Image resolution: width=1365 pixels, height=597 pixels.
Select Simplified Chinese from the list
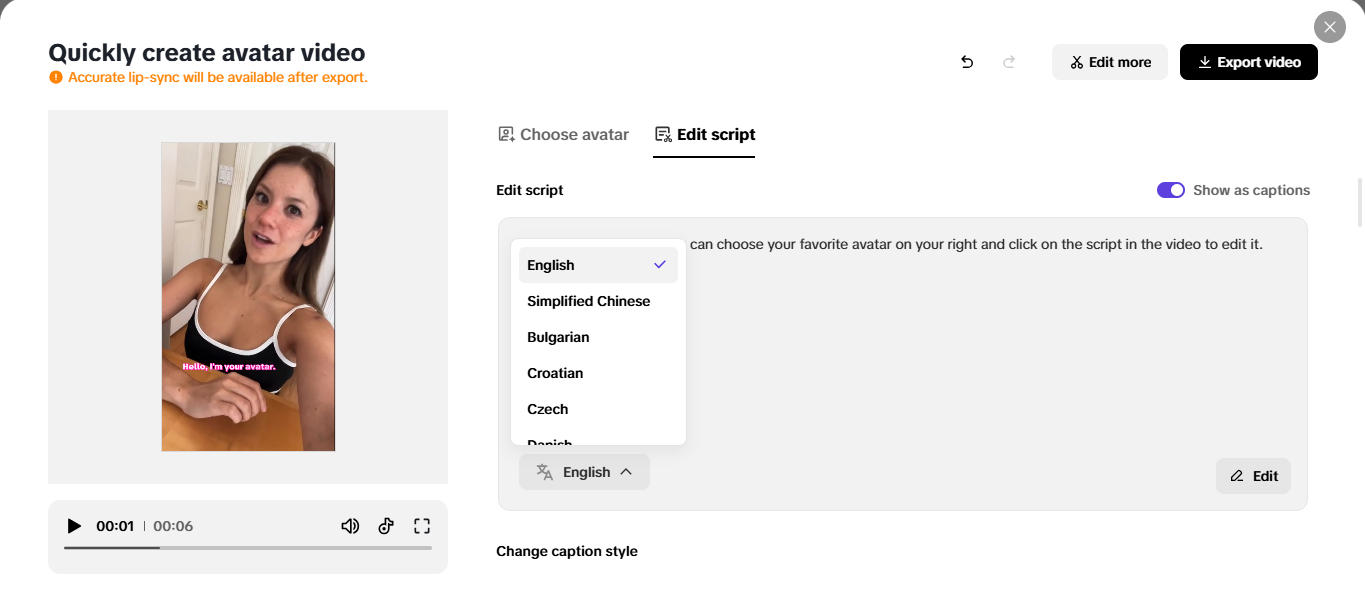coord(588,300)
